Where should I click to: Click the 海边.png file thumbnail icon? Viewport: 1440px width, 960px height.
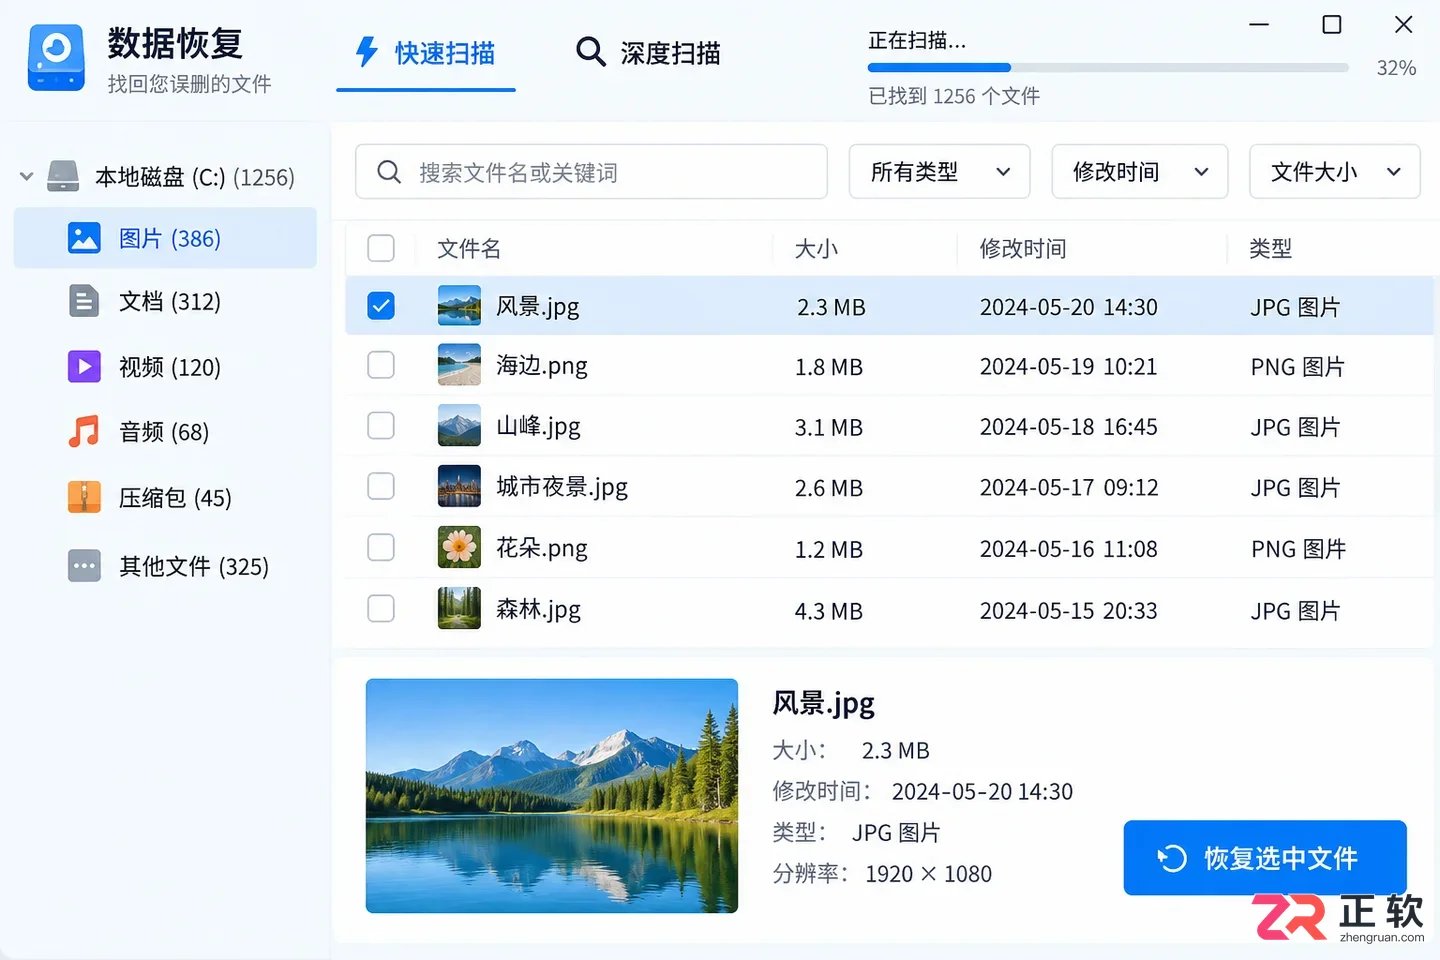click(459, 365)
